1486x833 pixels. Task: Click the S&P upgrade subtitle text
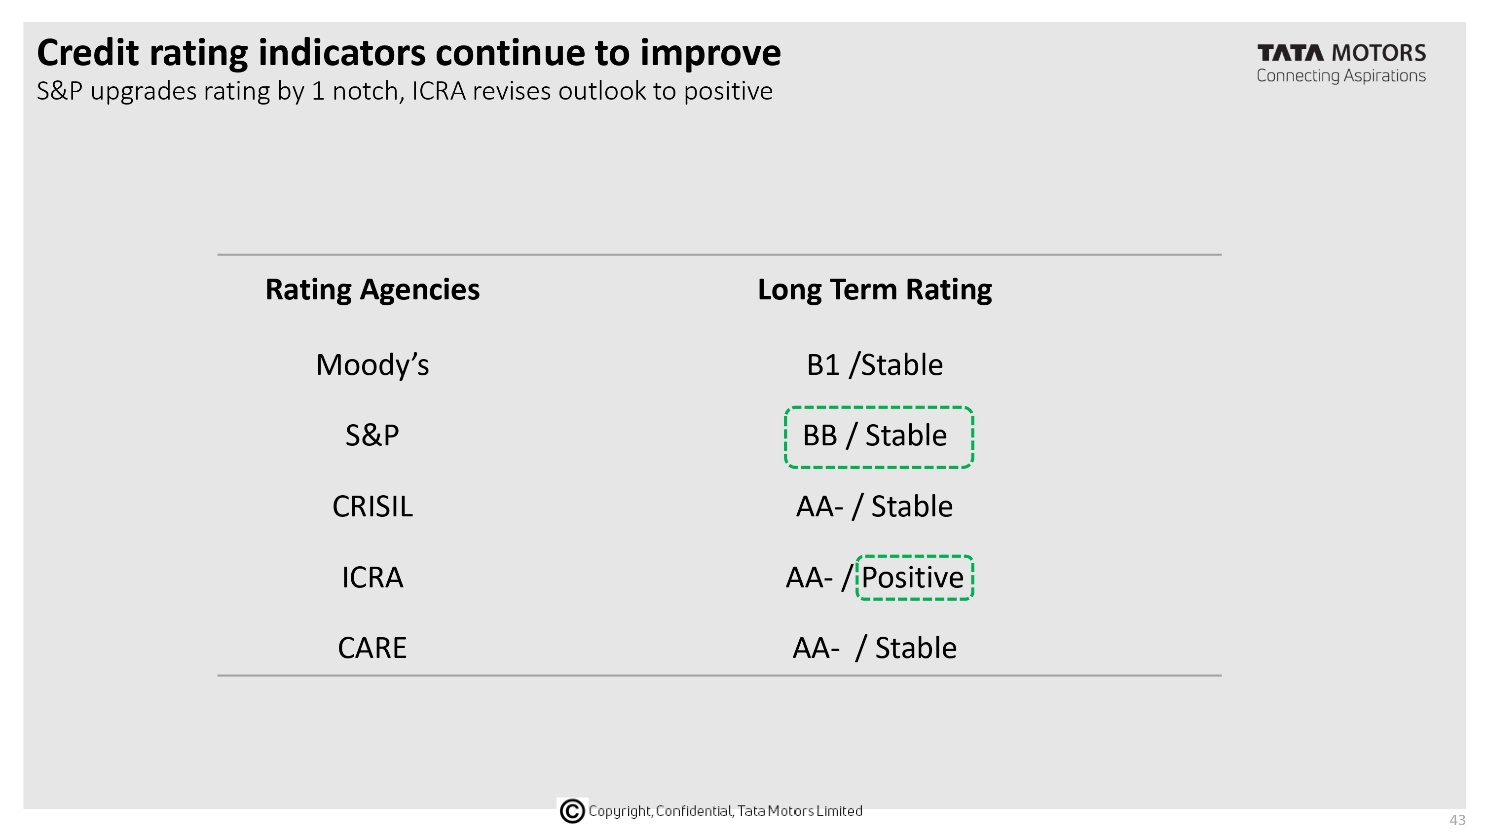pyautogui.click(x=405, y=91)
